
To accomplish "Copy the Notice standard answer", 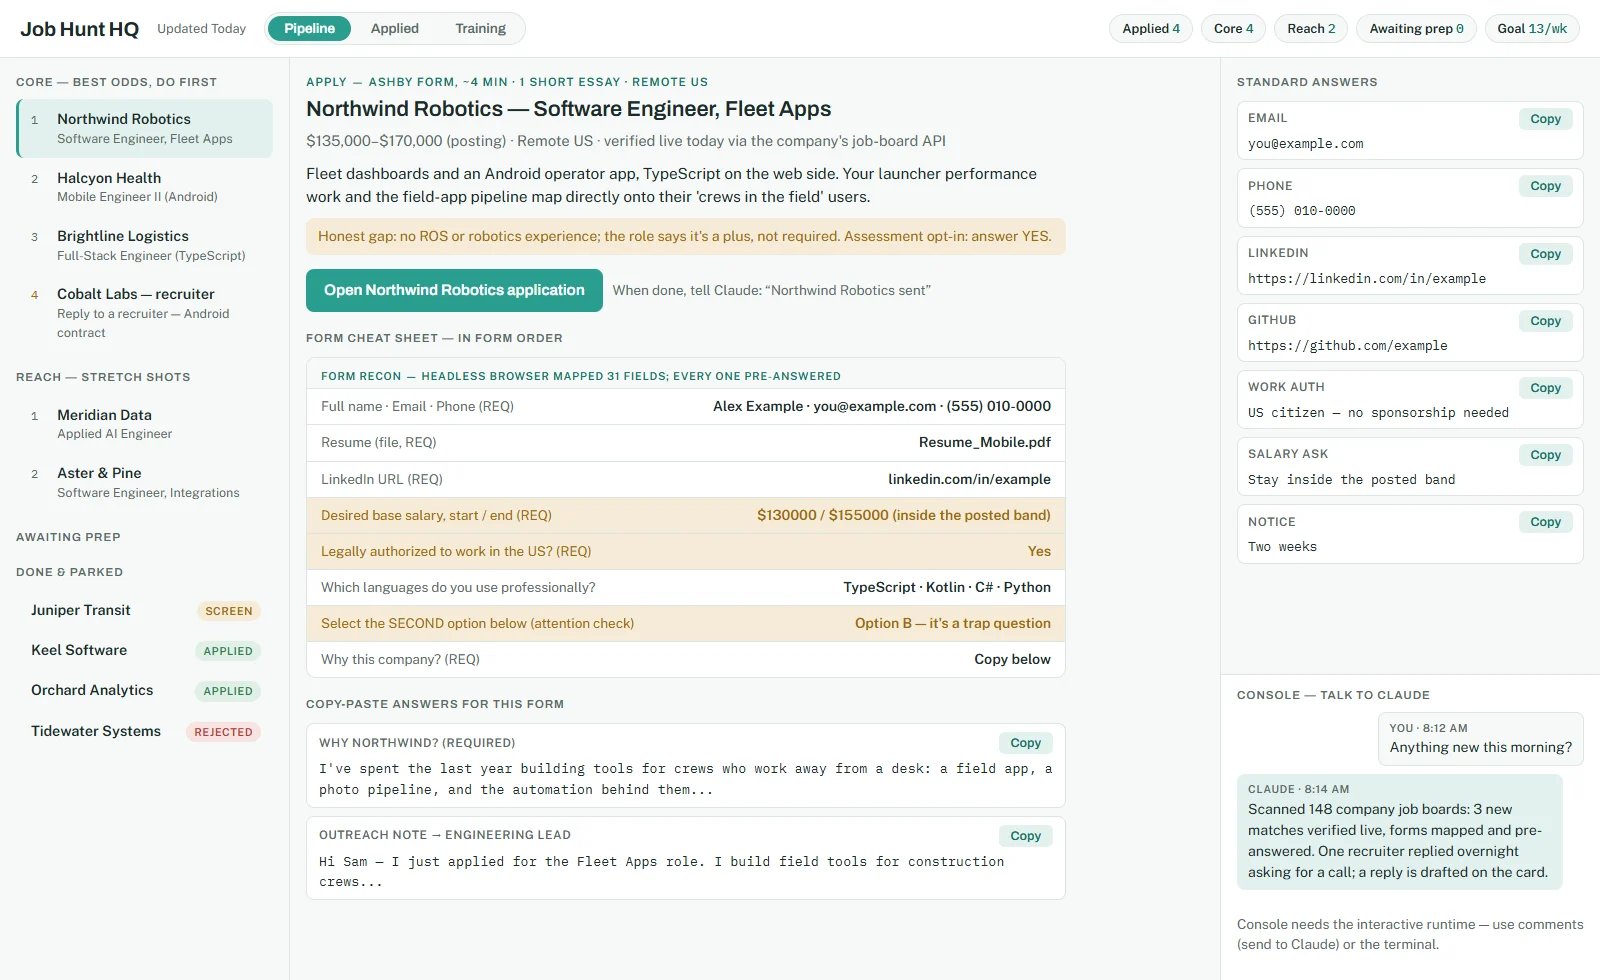I will (x=1545, y=522).
